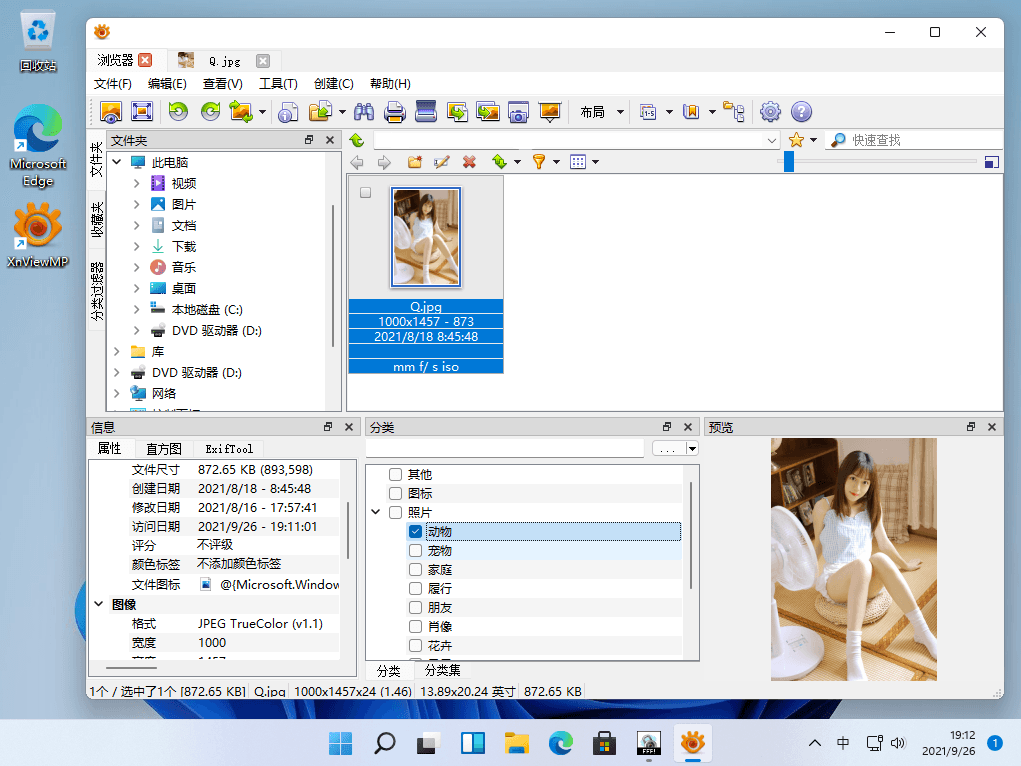The image size is (1021, 766).
Task: Open the scanner import icon
Action: pyautogui.click(x=426, y=112)
